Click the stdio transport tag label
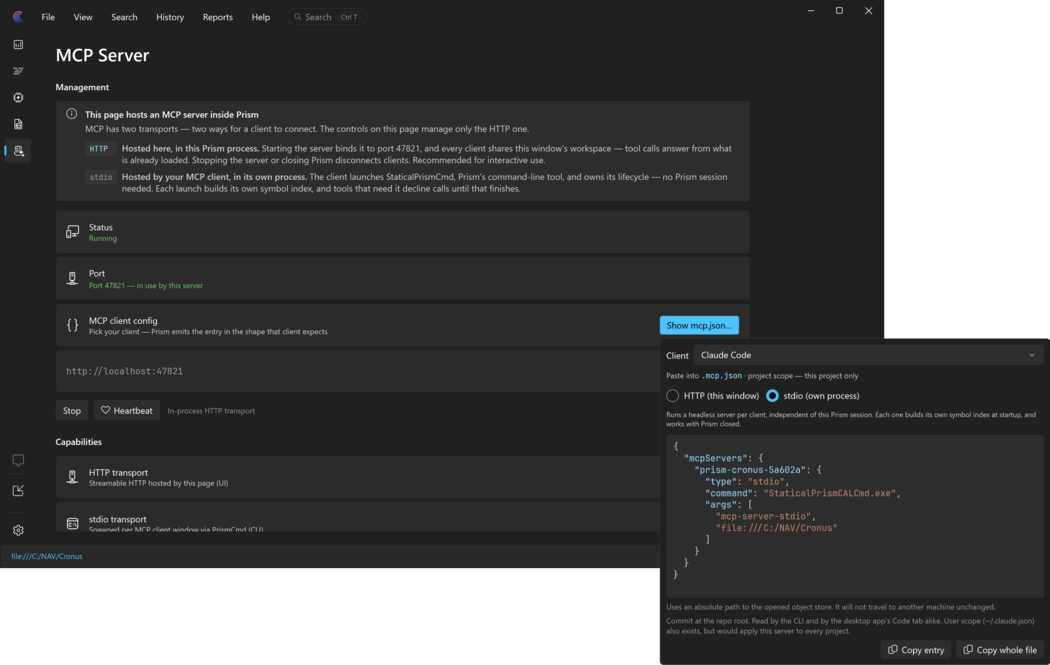This screenshot has width=1050, height=665. coord(100,177)
